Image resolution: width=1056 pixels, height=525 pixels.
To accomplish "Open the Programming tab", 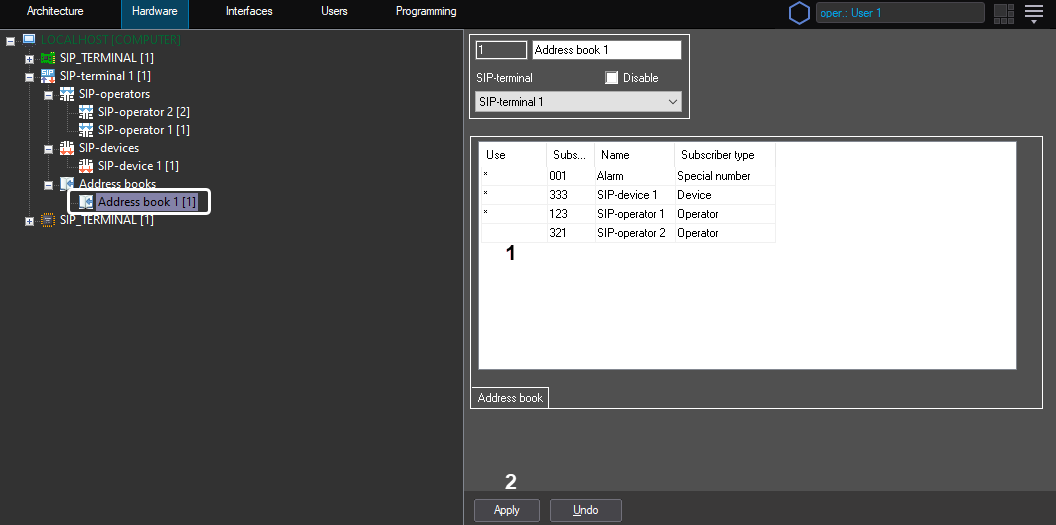I will coord(426,12).
